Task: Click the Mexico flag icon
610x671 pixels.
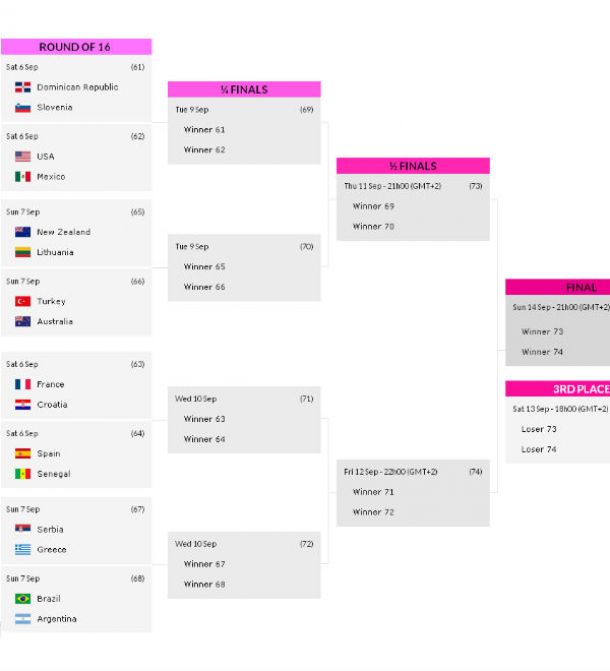Action: point(23,177)
